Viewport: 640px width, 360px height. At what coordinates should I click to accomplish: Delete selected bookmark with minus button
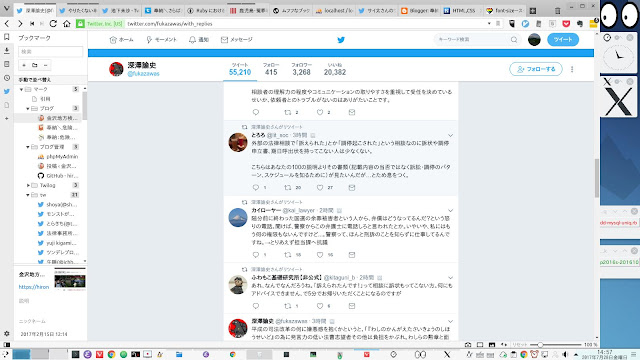[x=46, y=65]
